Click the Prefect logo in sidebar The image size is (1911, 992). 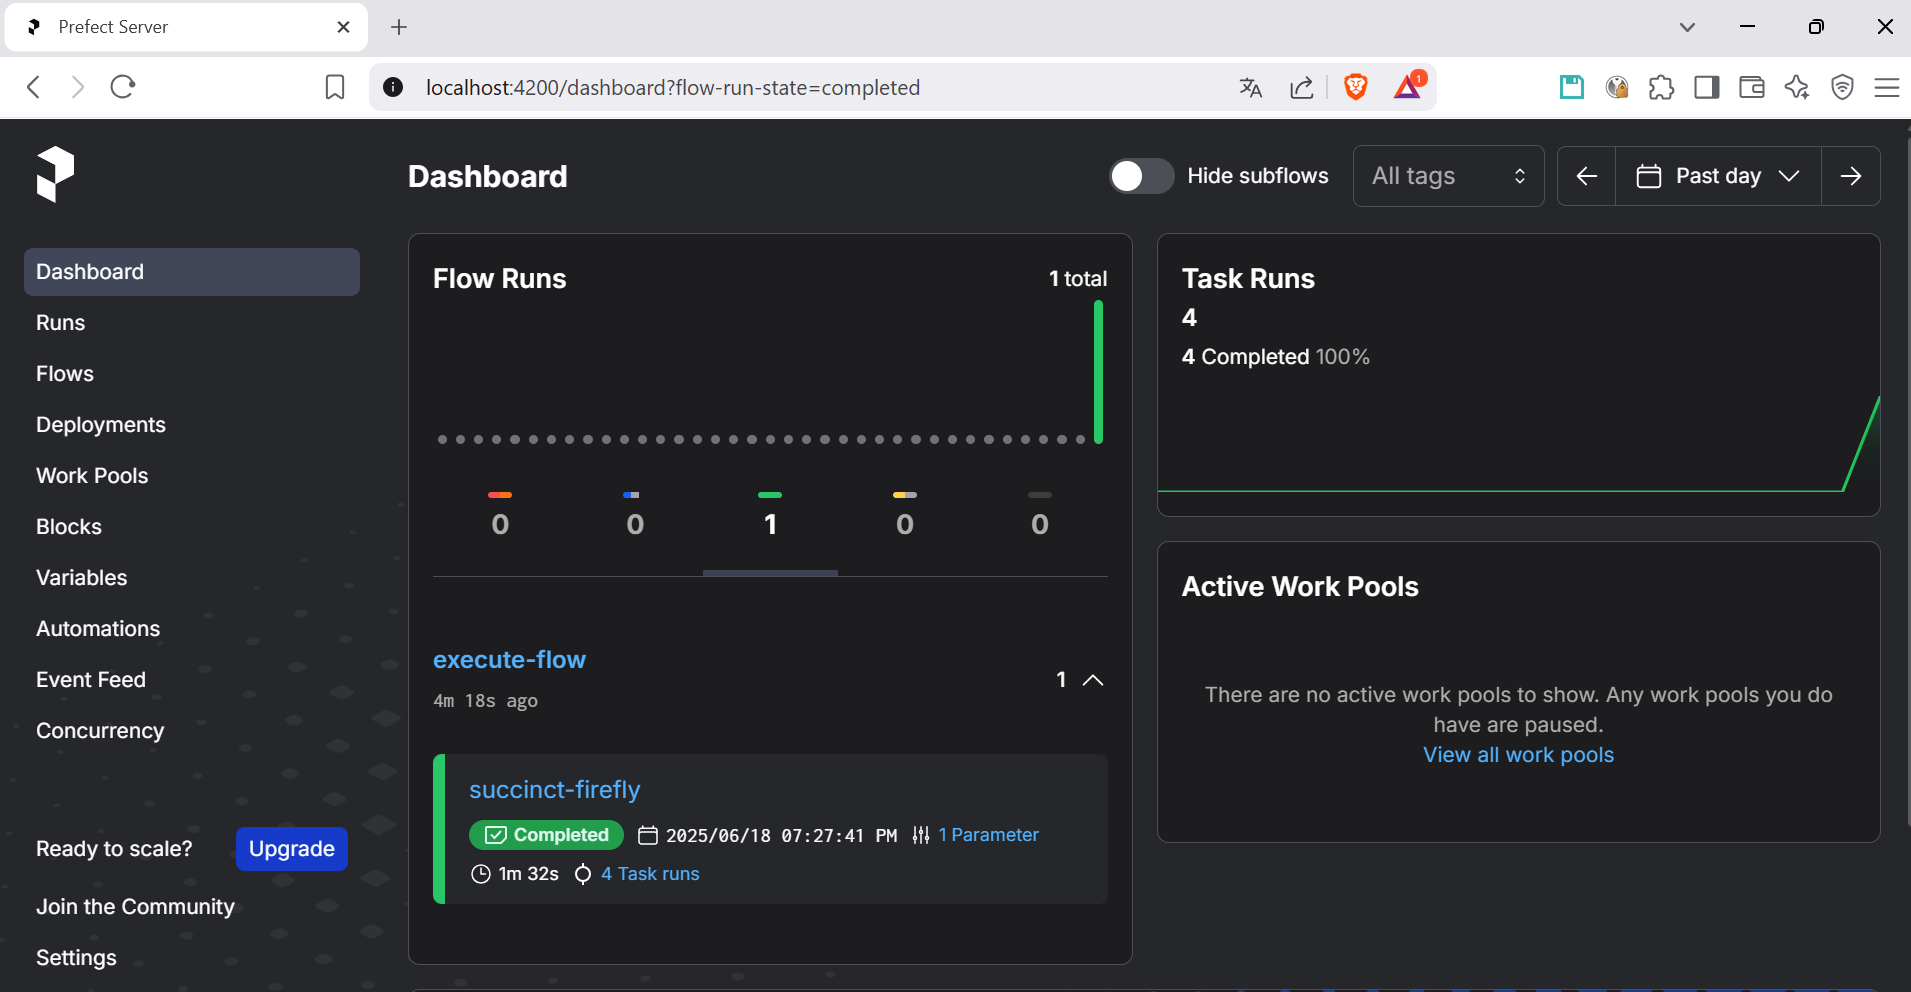pyautogui.click(x=55, y=174)
